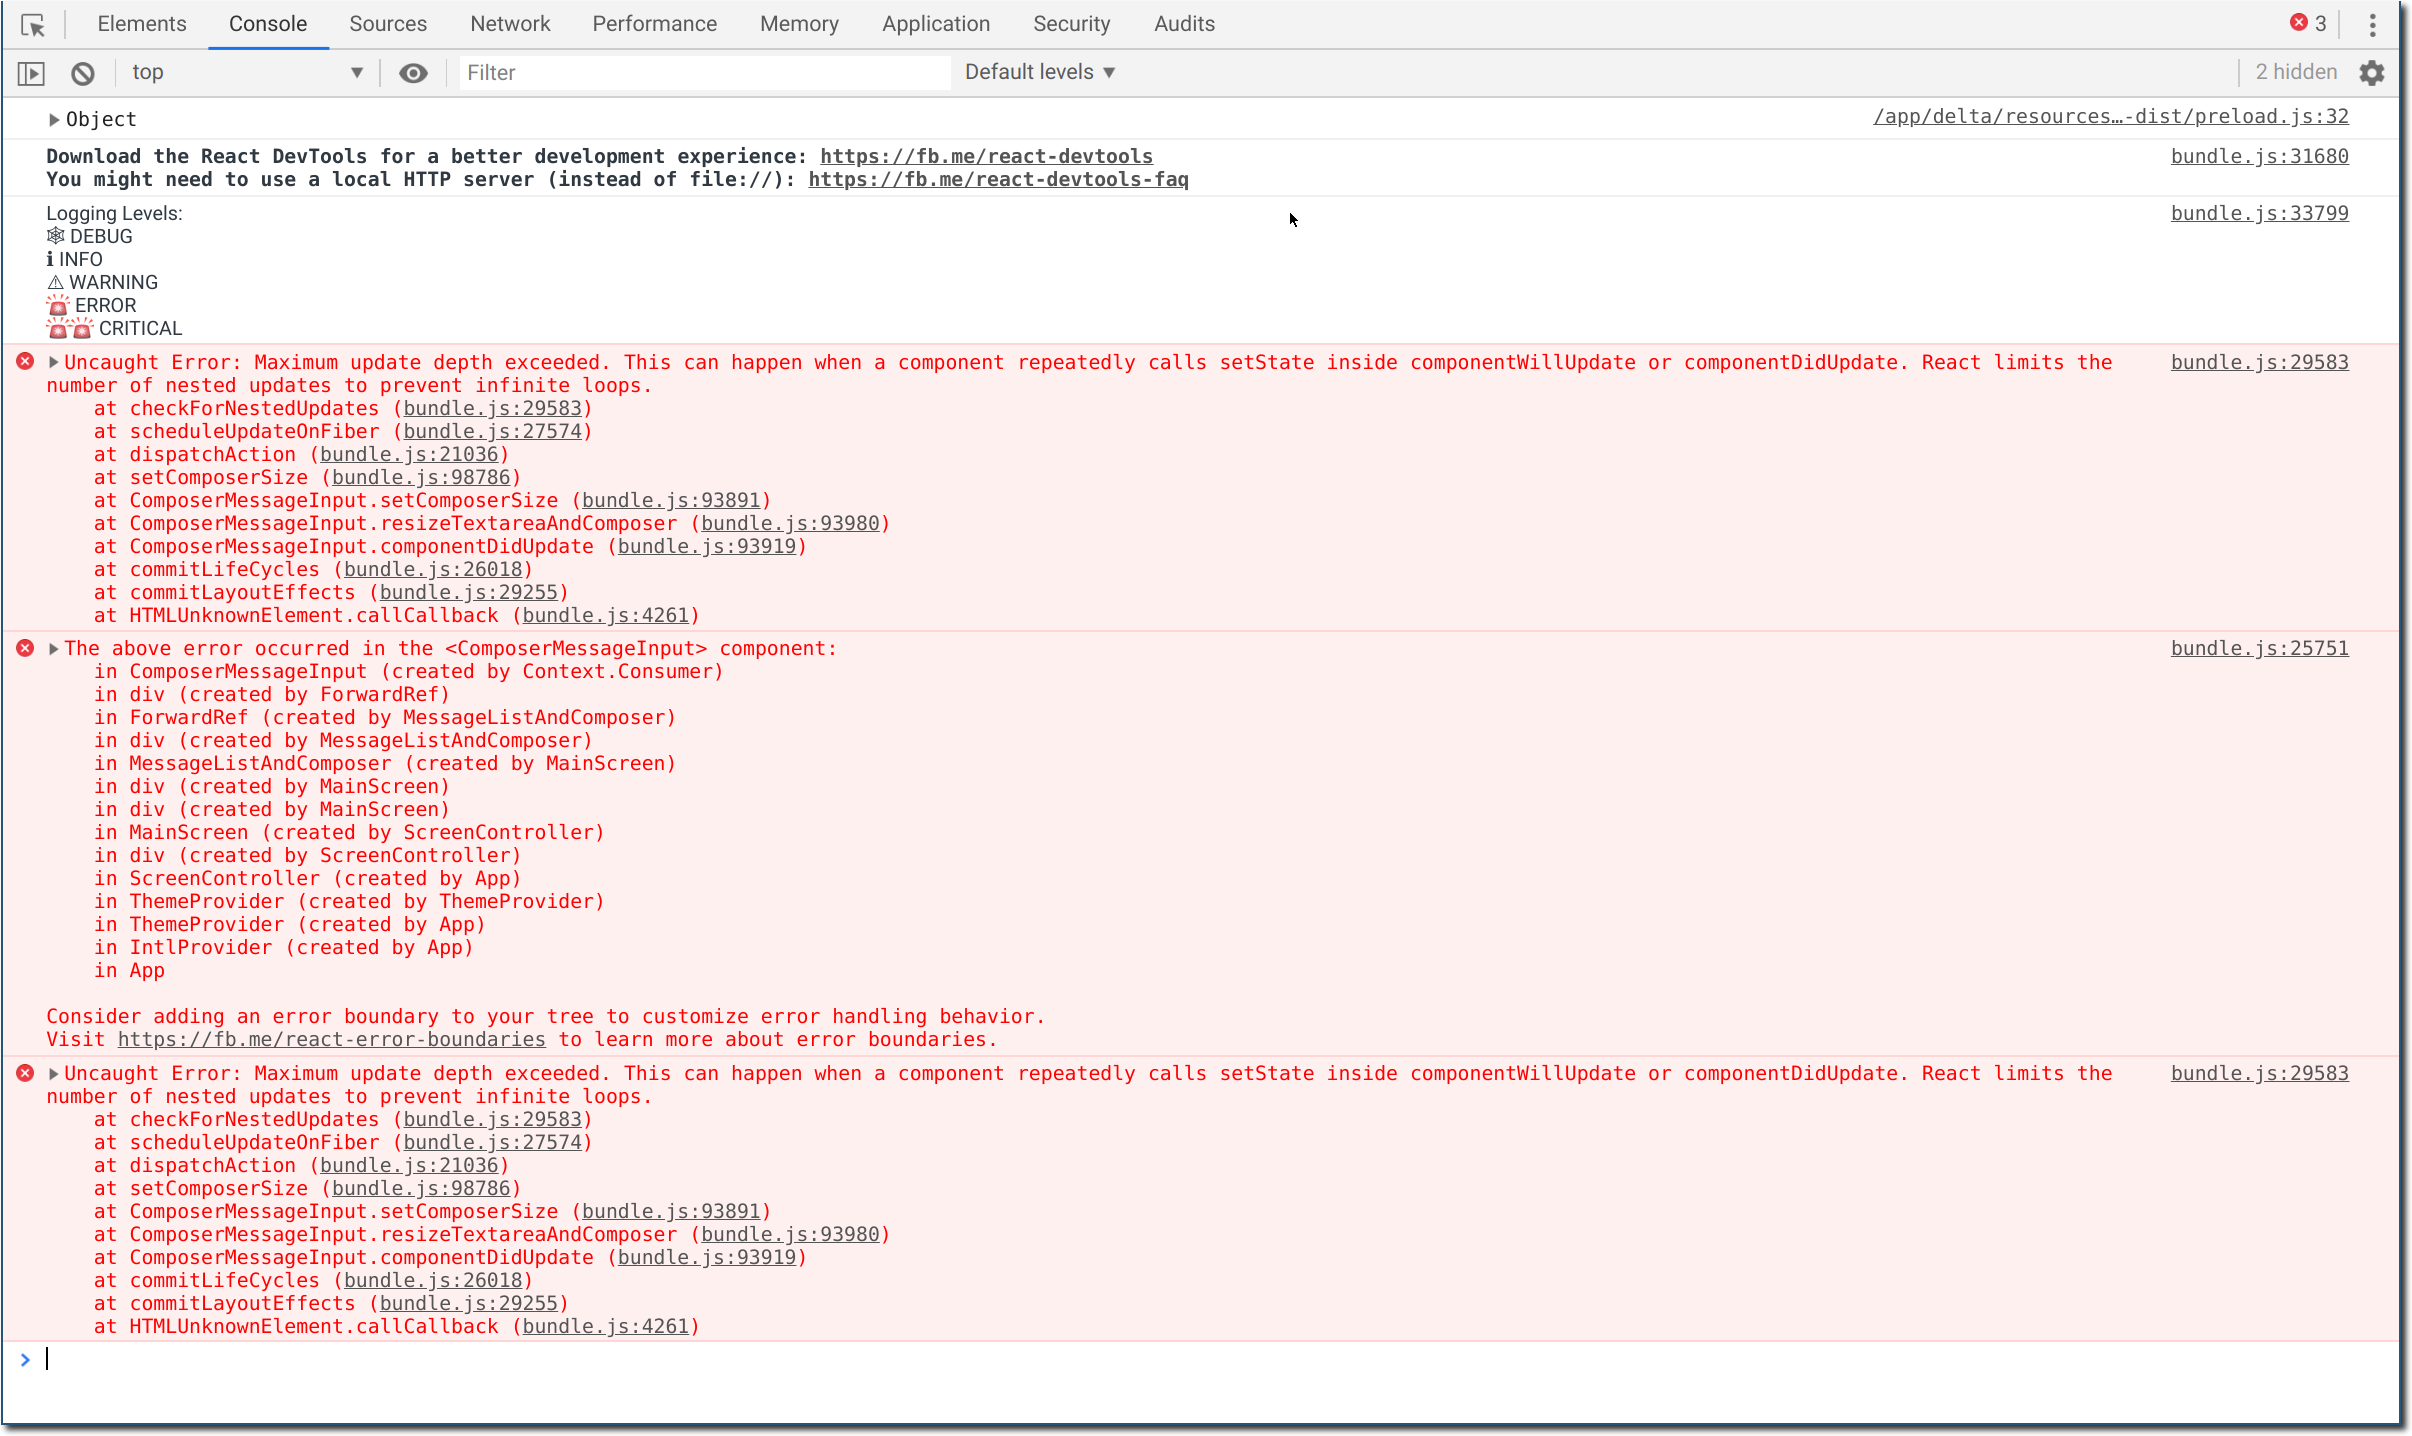Open the Sources tab
The width and height of the screenshot is (2412, 1436).
(388, 24)
